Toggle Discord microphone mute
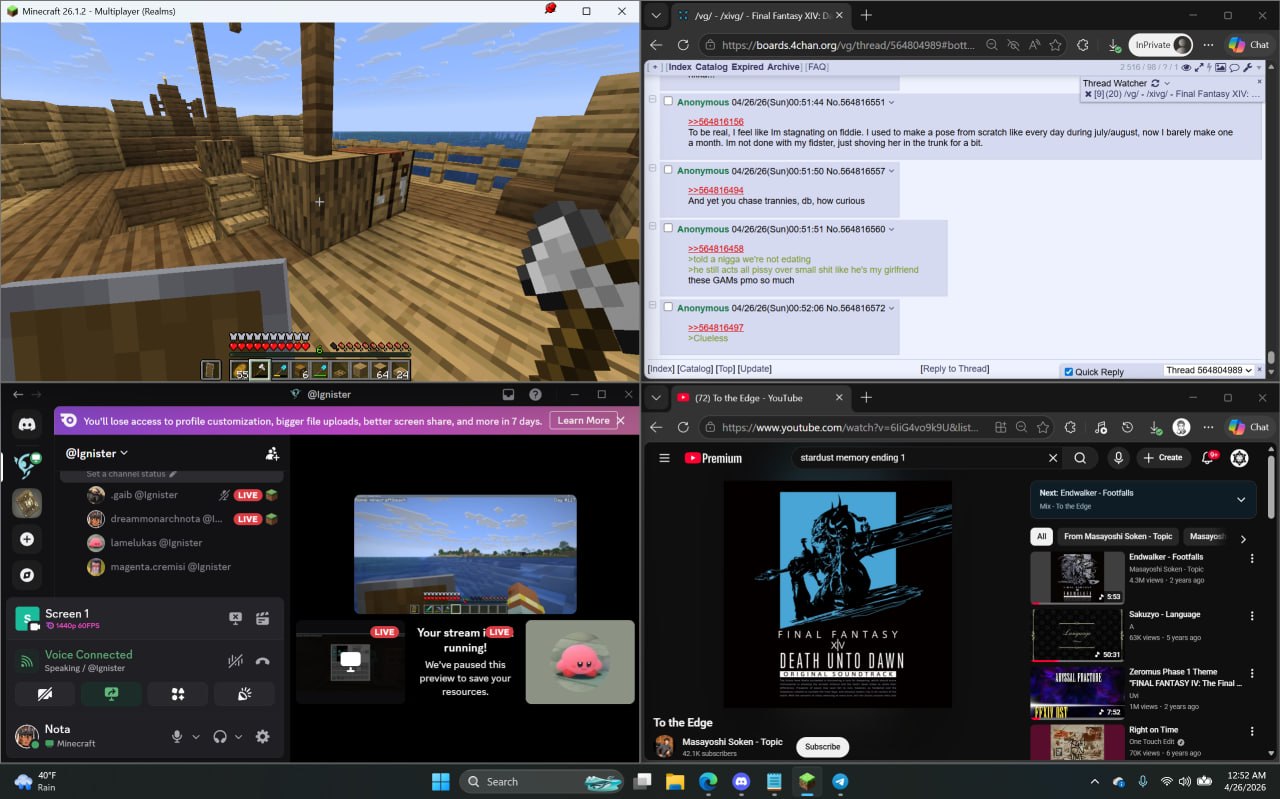 177,737
